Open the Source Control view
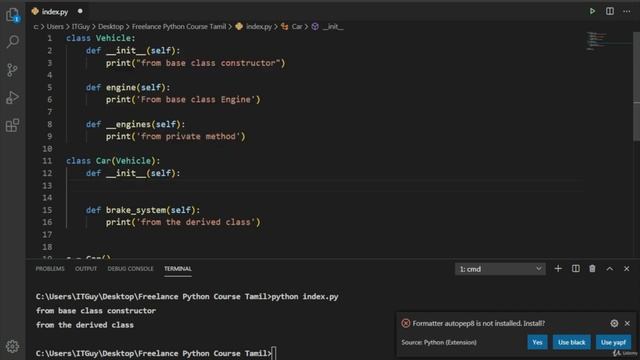Screen dimensions: 640x360 (x=13, y=70)
